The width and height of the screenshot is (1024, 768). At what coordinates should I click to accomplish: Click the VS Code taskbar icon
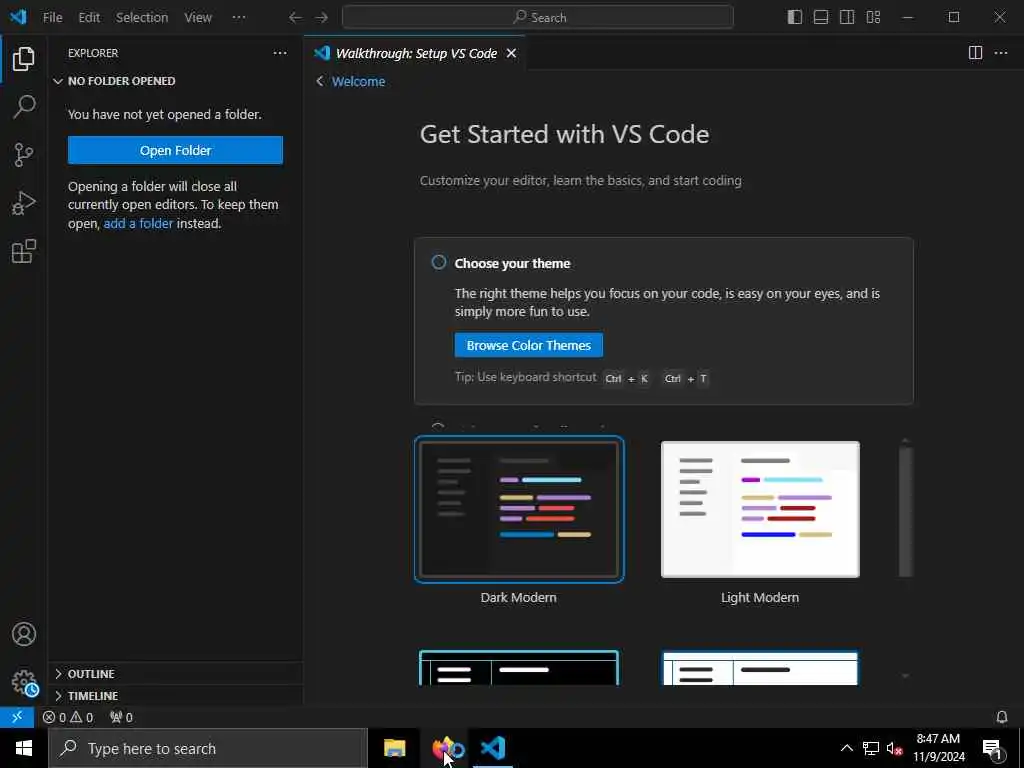pyautogui.click(x=493, y=748)
